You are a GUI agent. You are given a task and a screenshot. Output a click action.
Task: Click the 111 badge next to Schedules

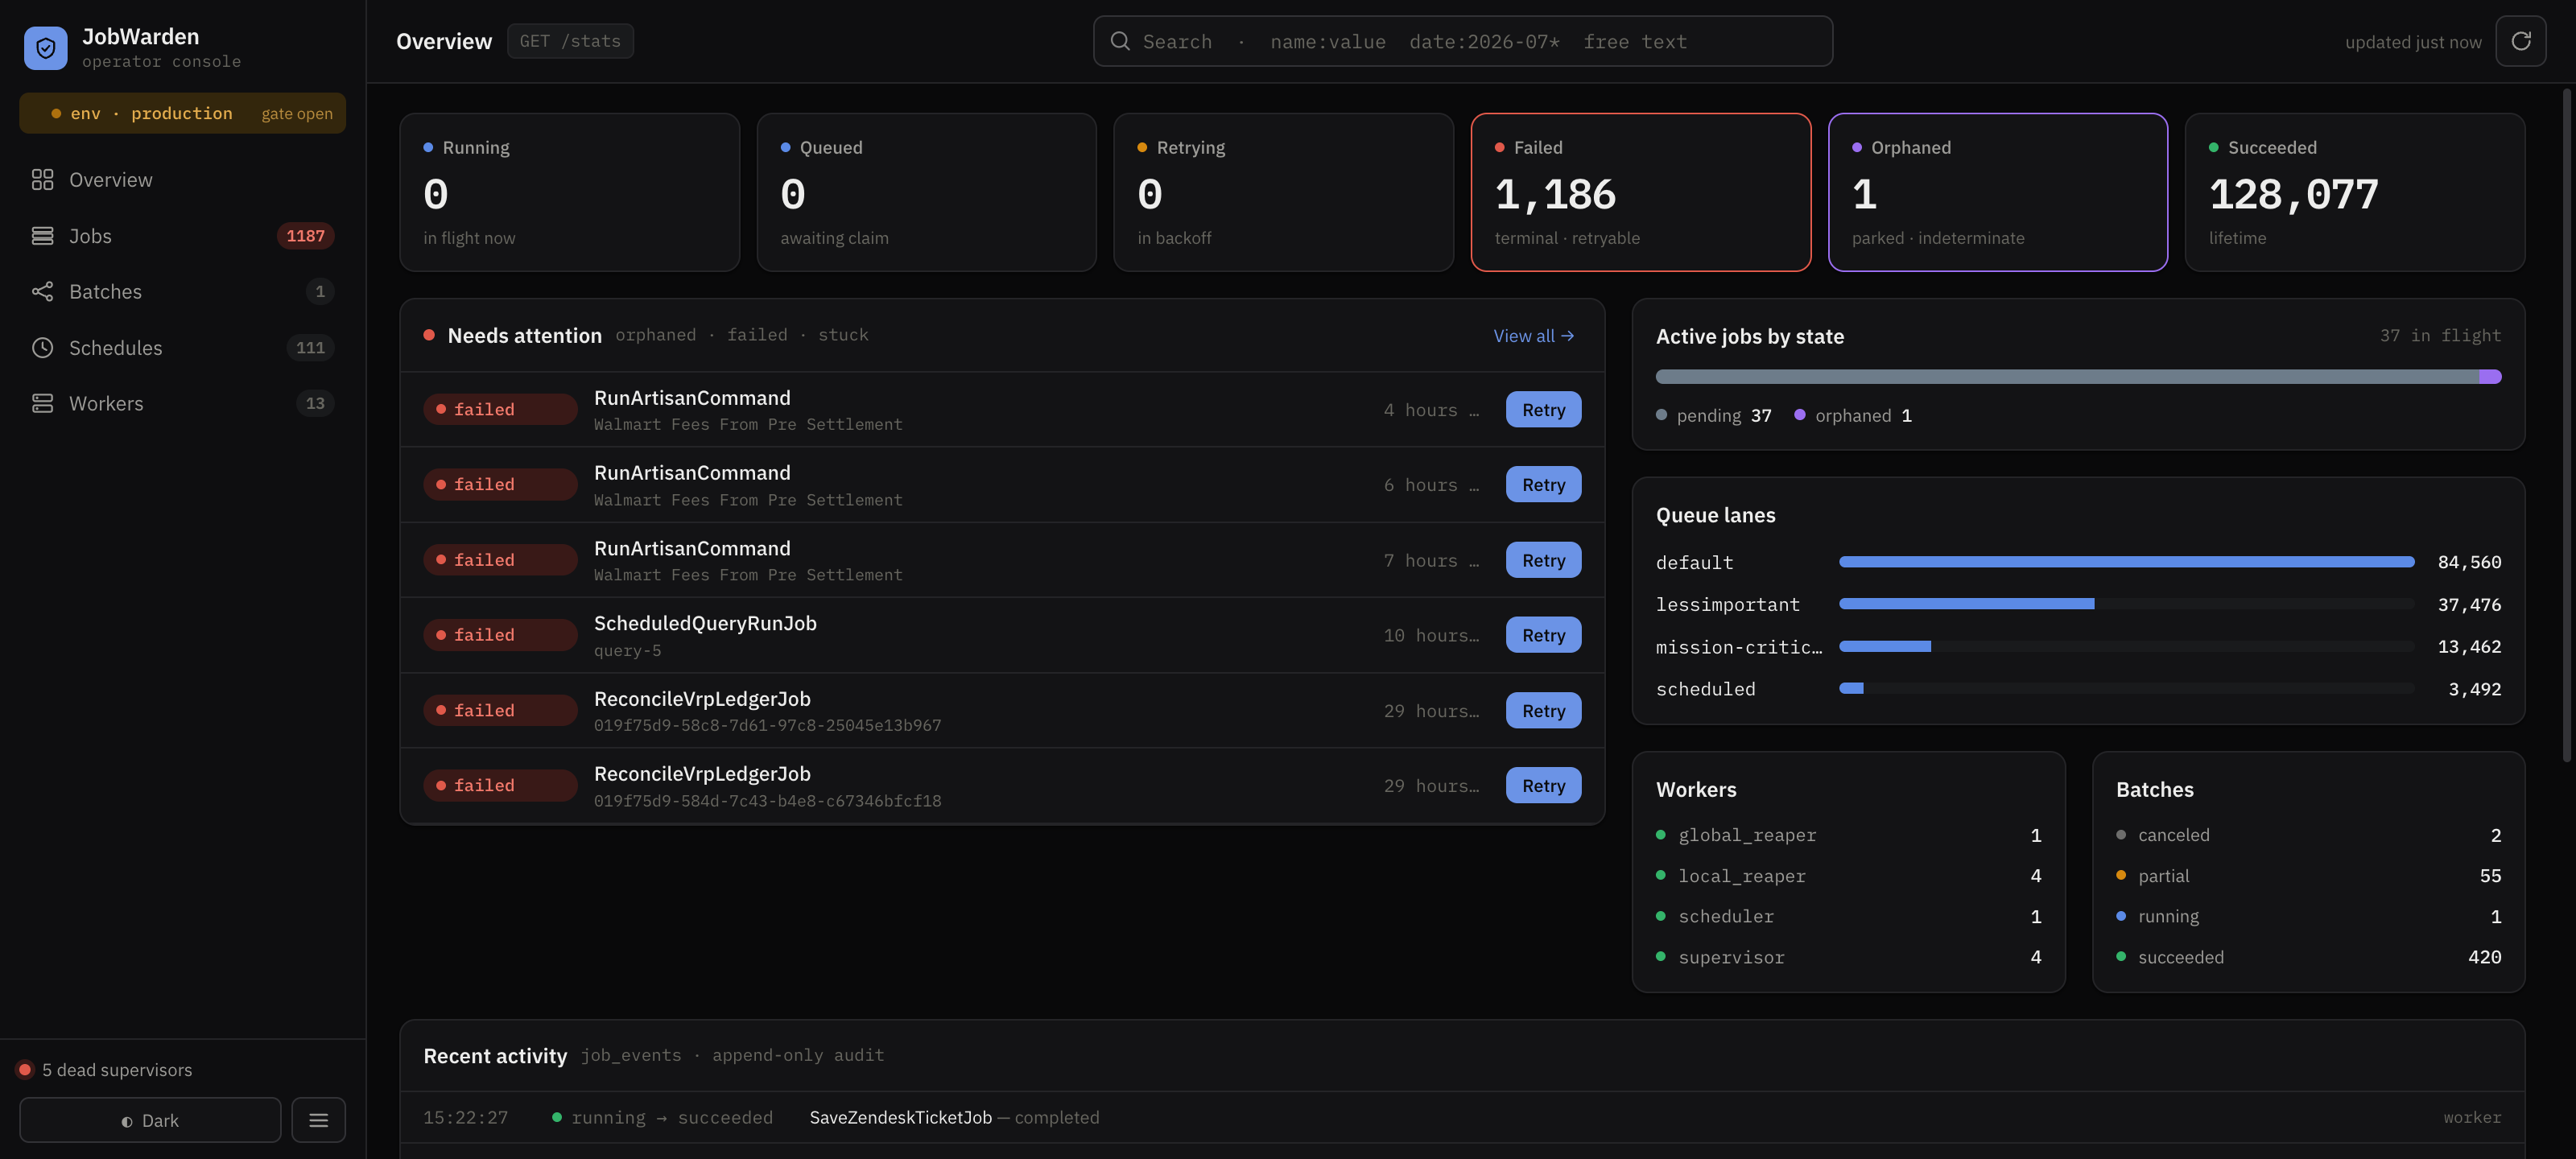pos(310,348)
